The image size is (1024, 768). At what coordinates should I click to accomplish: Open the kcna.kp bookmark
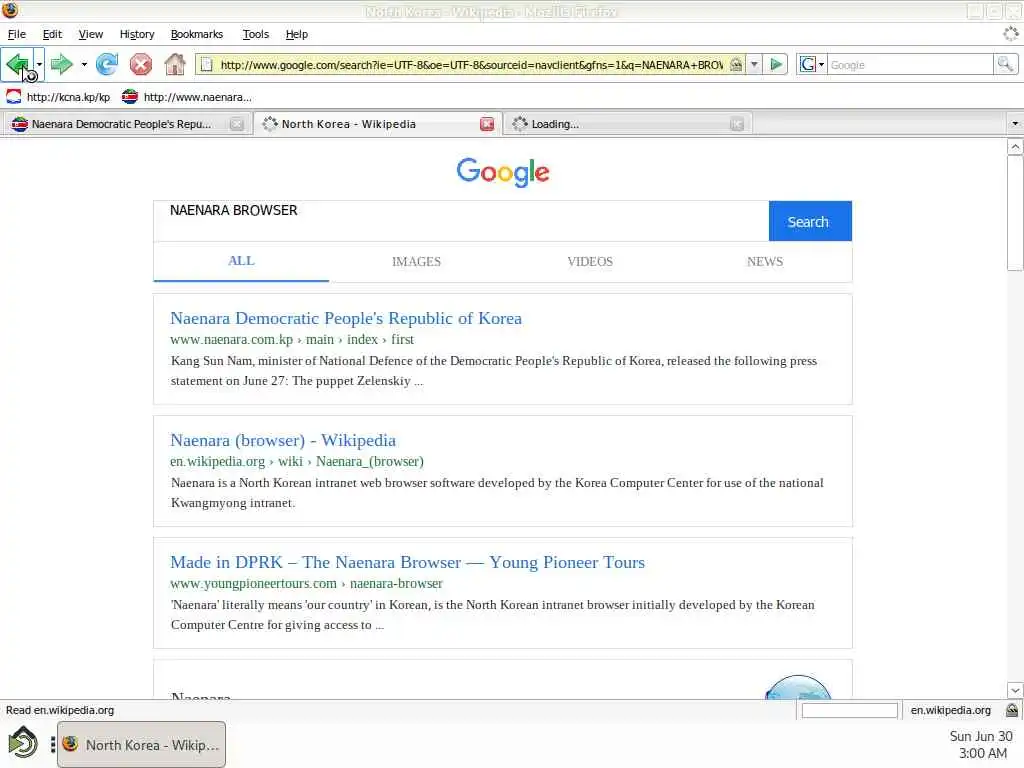pyautogui.click(x=58, y=97)
